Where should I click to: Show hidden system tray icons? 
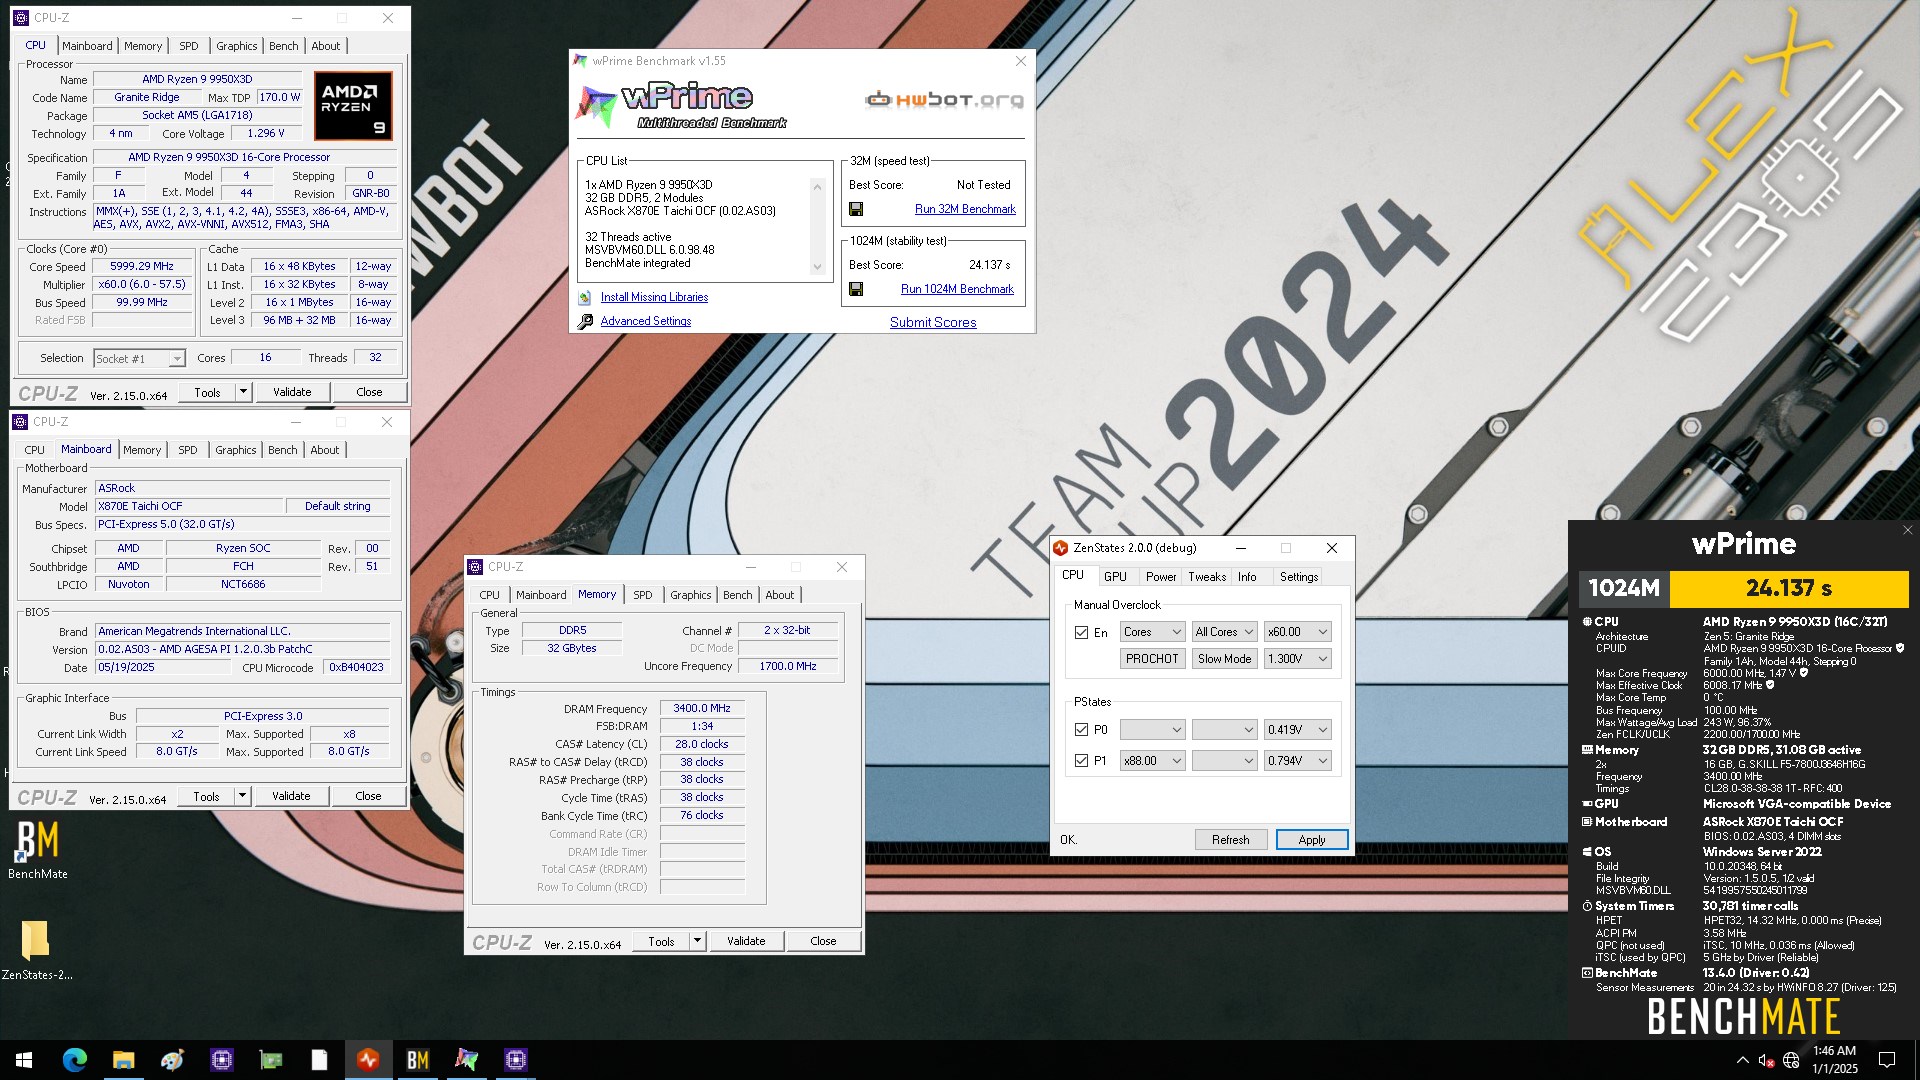pos(1742,1060)
